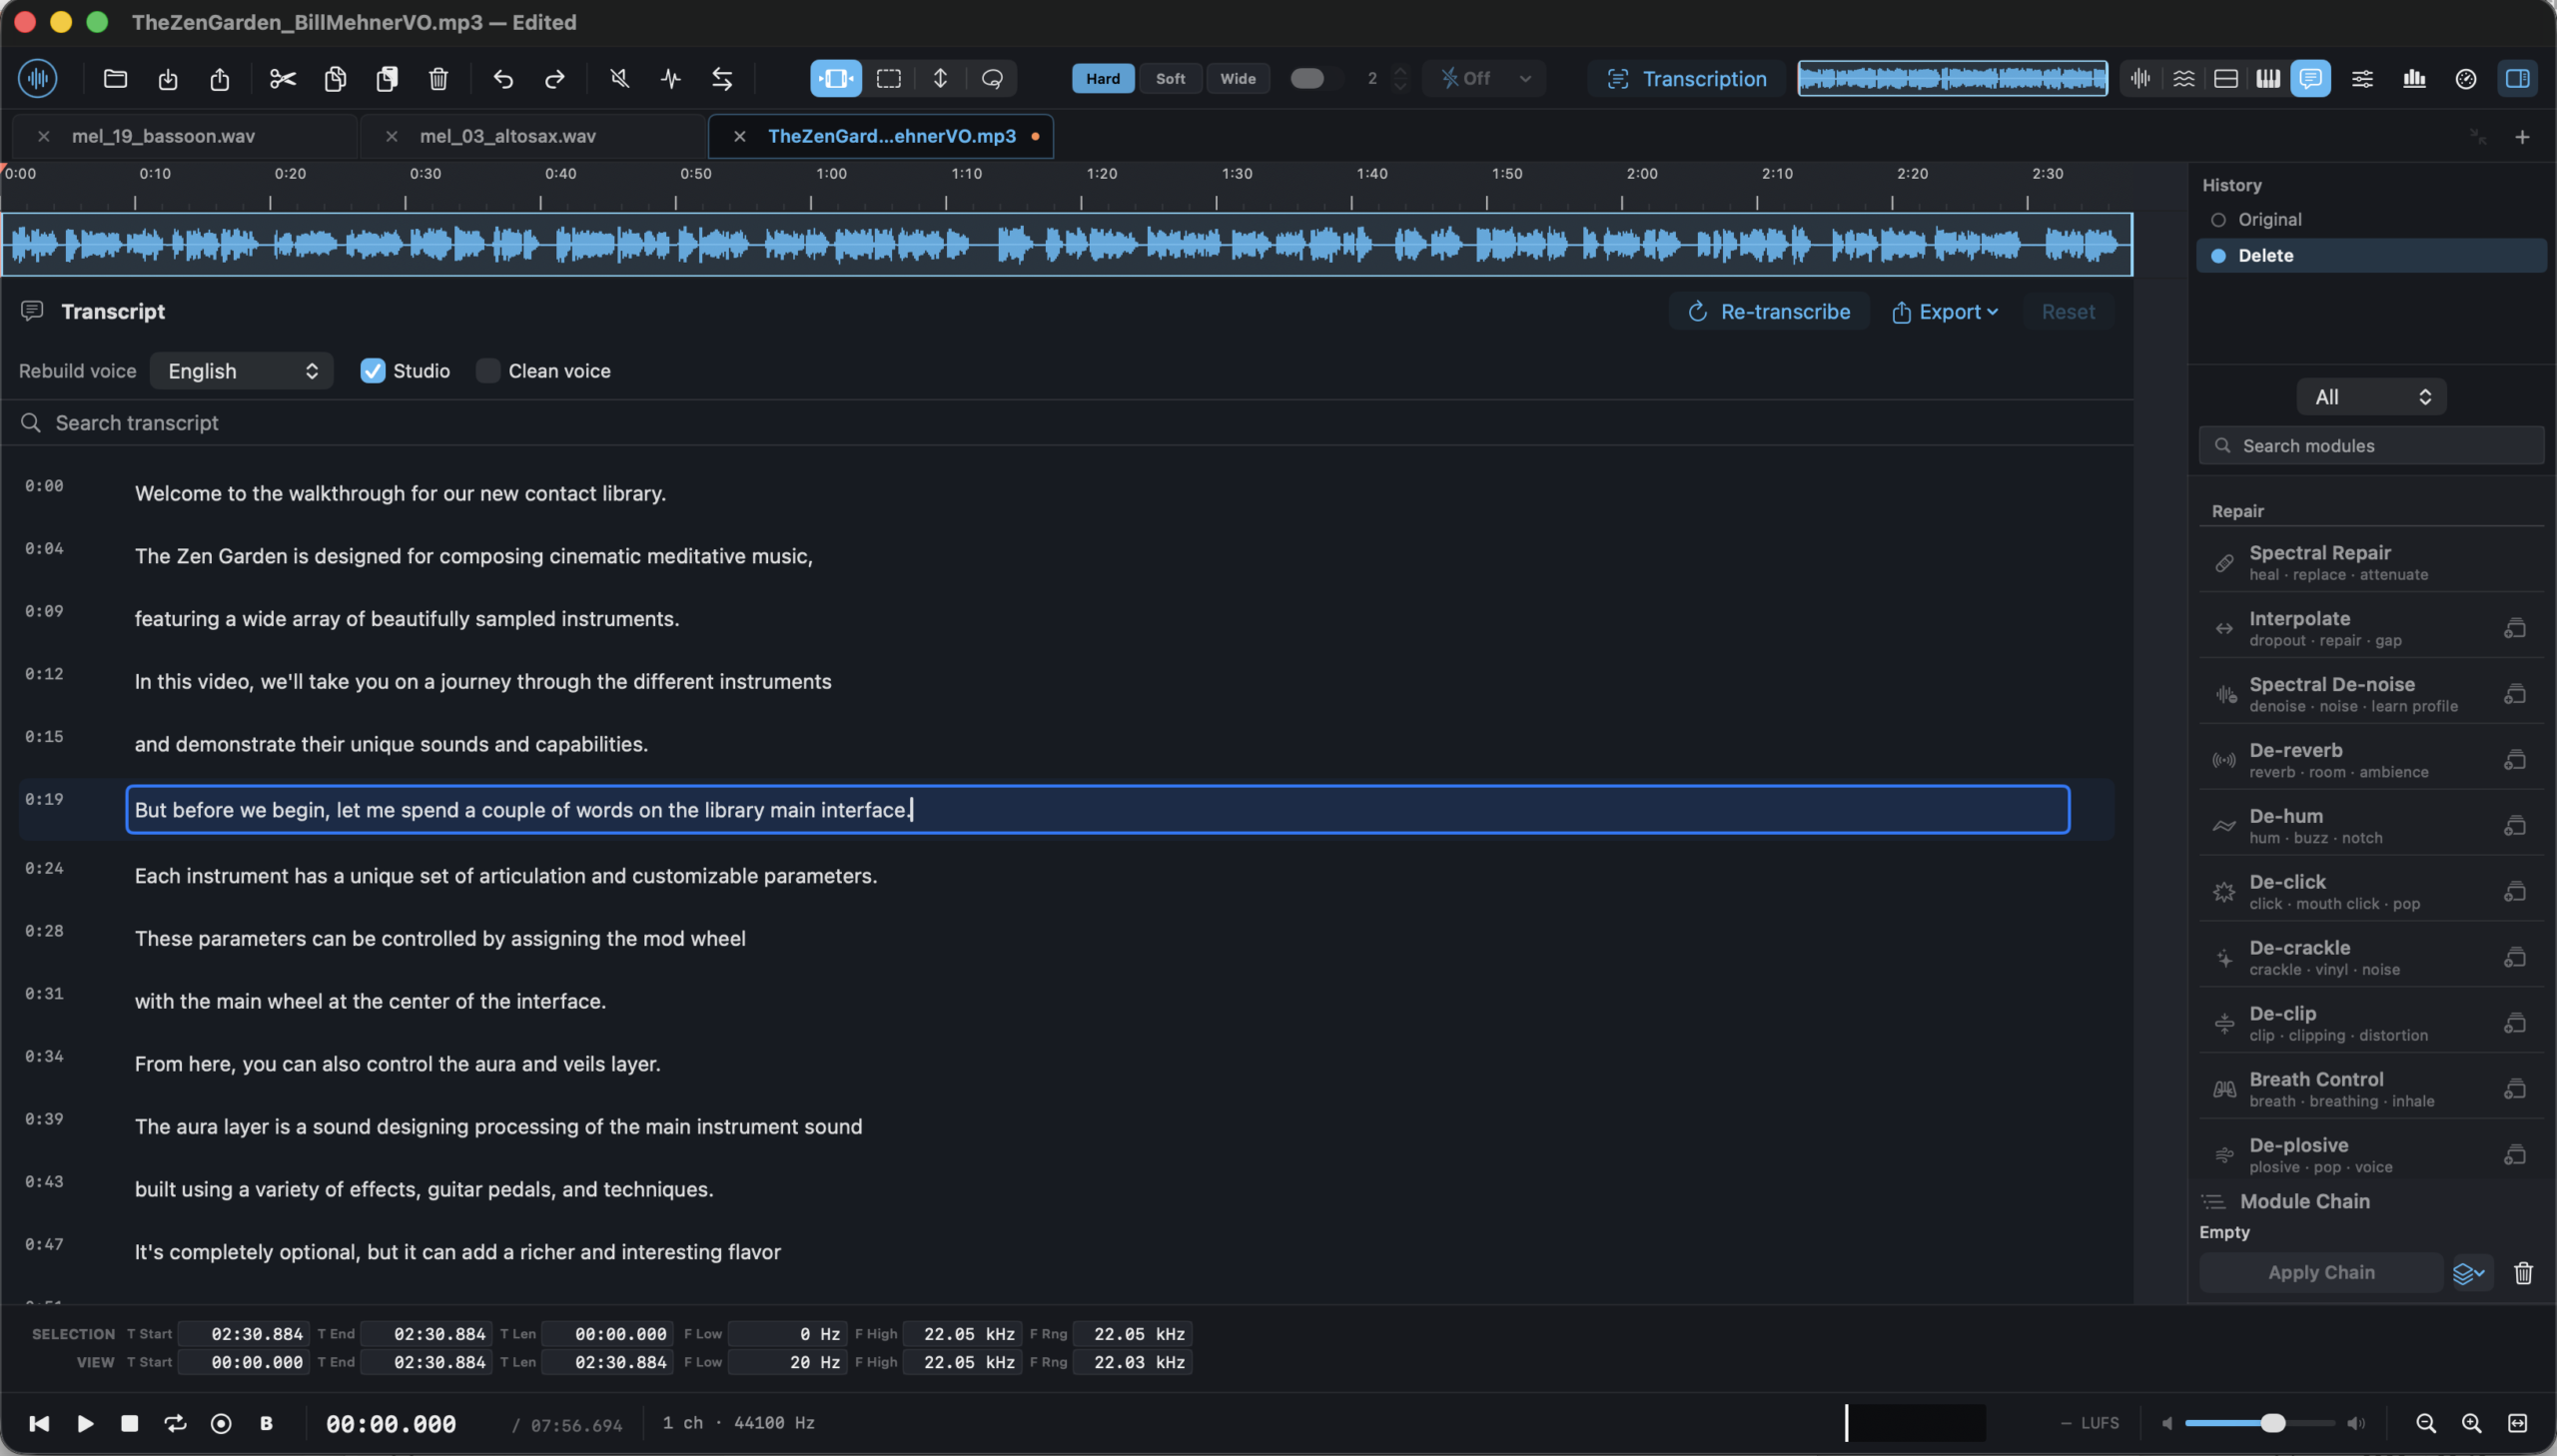Open the Spectral De-noise module
2557x1456 pixels.
[x=2371, y=694]
